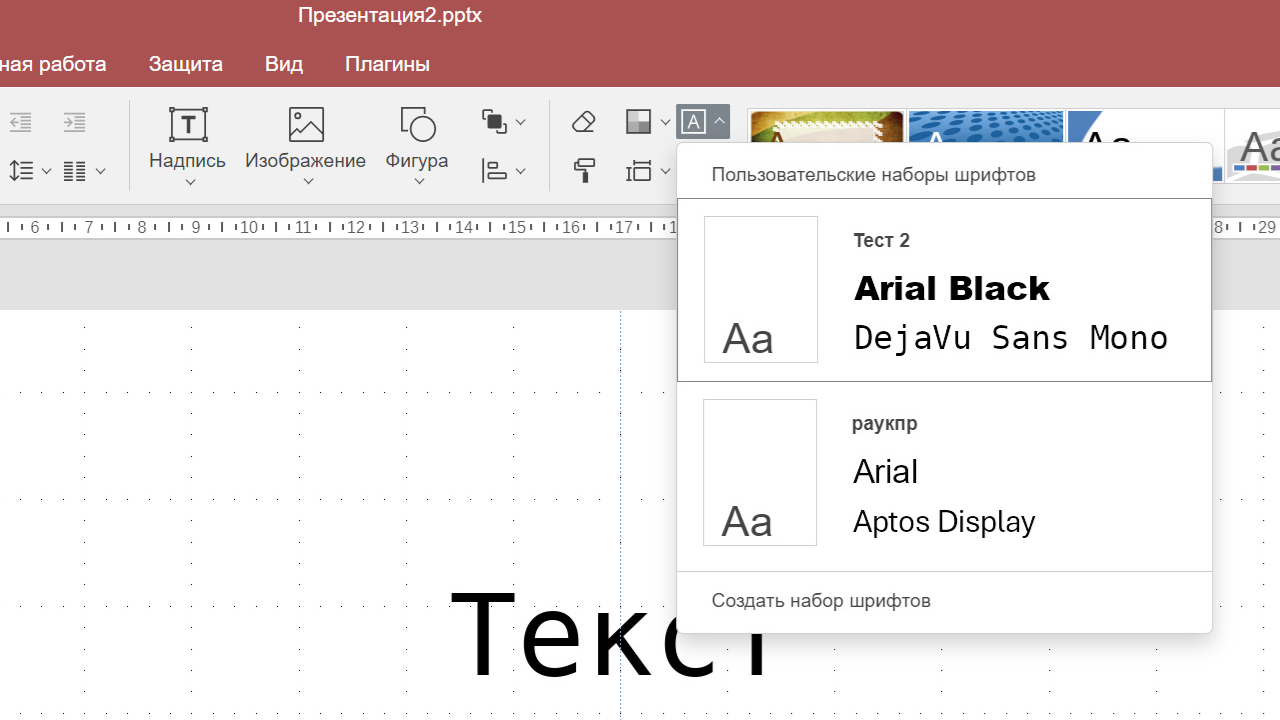Open the Плагины tab

click(387, 64)
